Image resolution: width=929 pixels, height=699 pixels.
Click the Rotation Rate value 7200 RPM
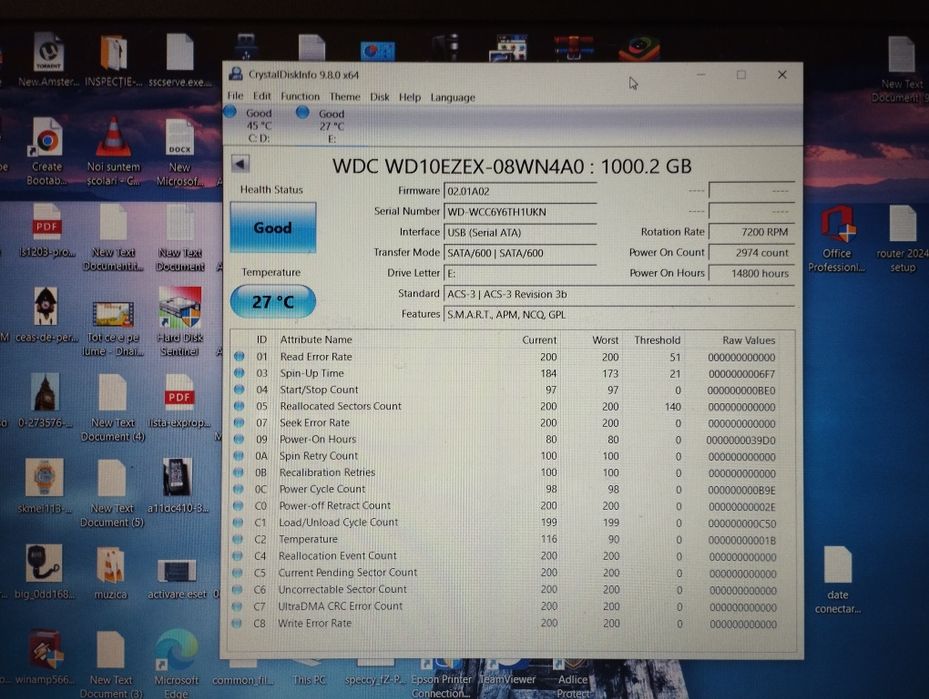751,232
